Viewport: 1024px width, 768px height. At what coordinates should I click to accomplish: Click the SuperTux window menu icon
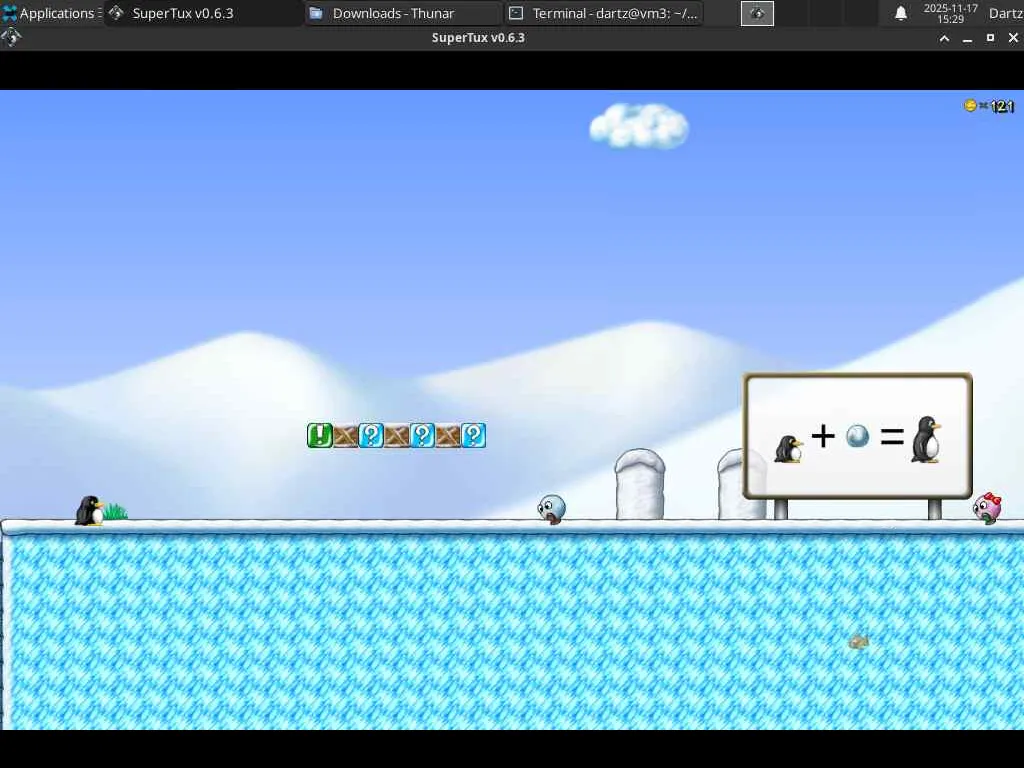tap(11, 38)
